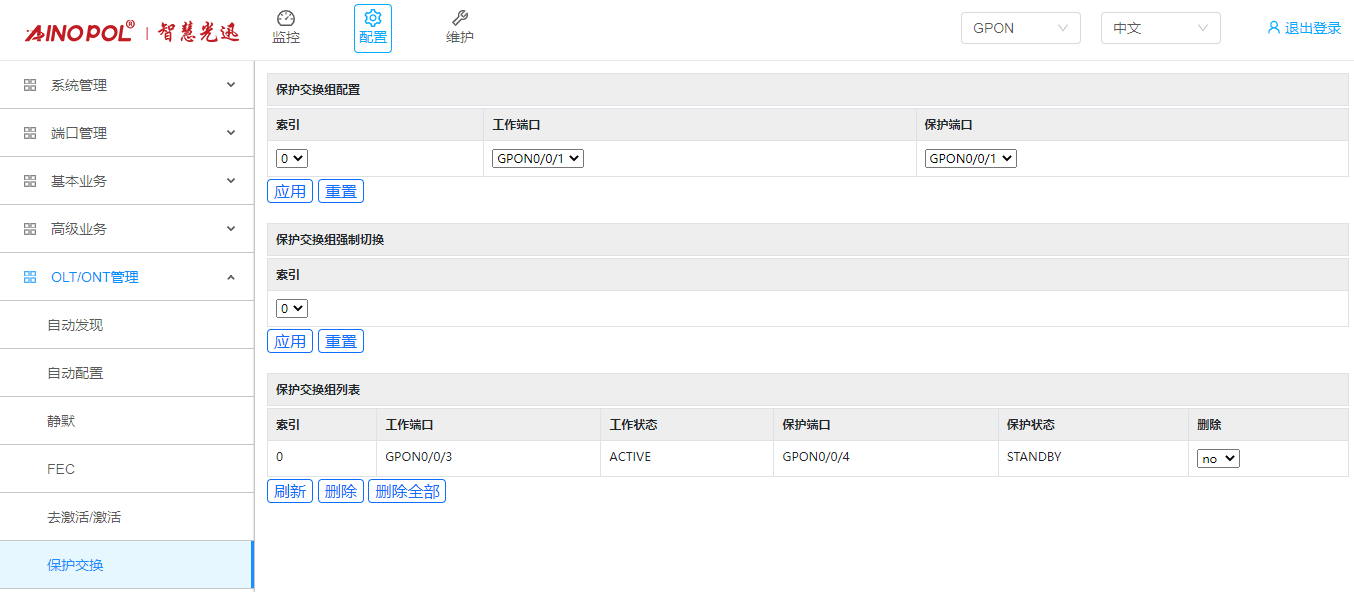Click the grid icon beside 基本业务
The image size is (1354, 592).
[x=30, y=181]
